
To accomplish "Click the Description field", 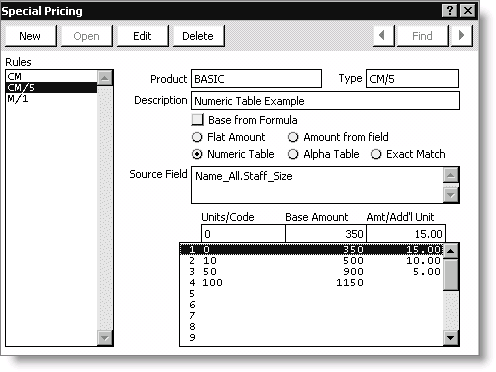I will tap(325, 101).
